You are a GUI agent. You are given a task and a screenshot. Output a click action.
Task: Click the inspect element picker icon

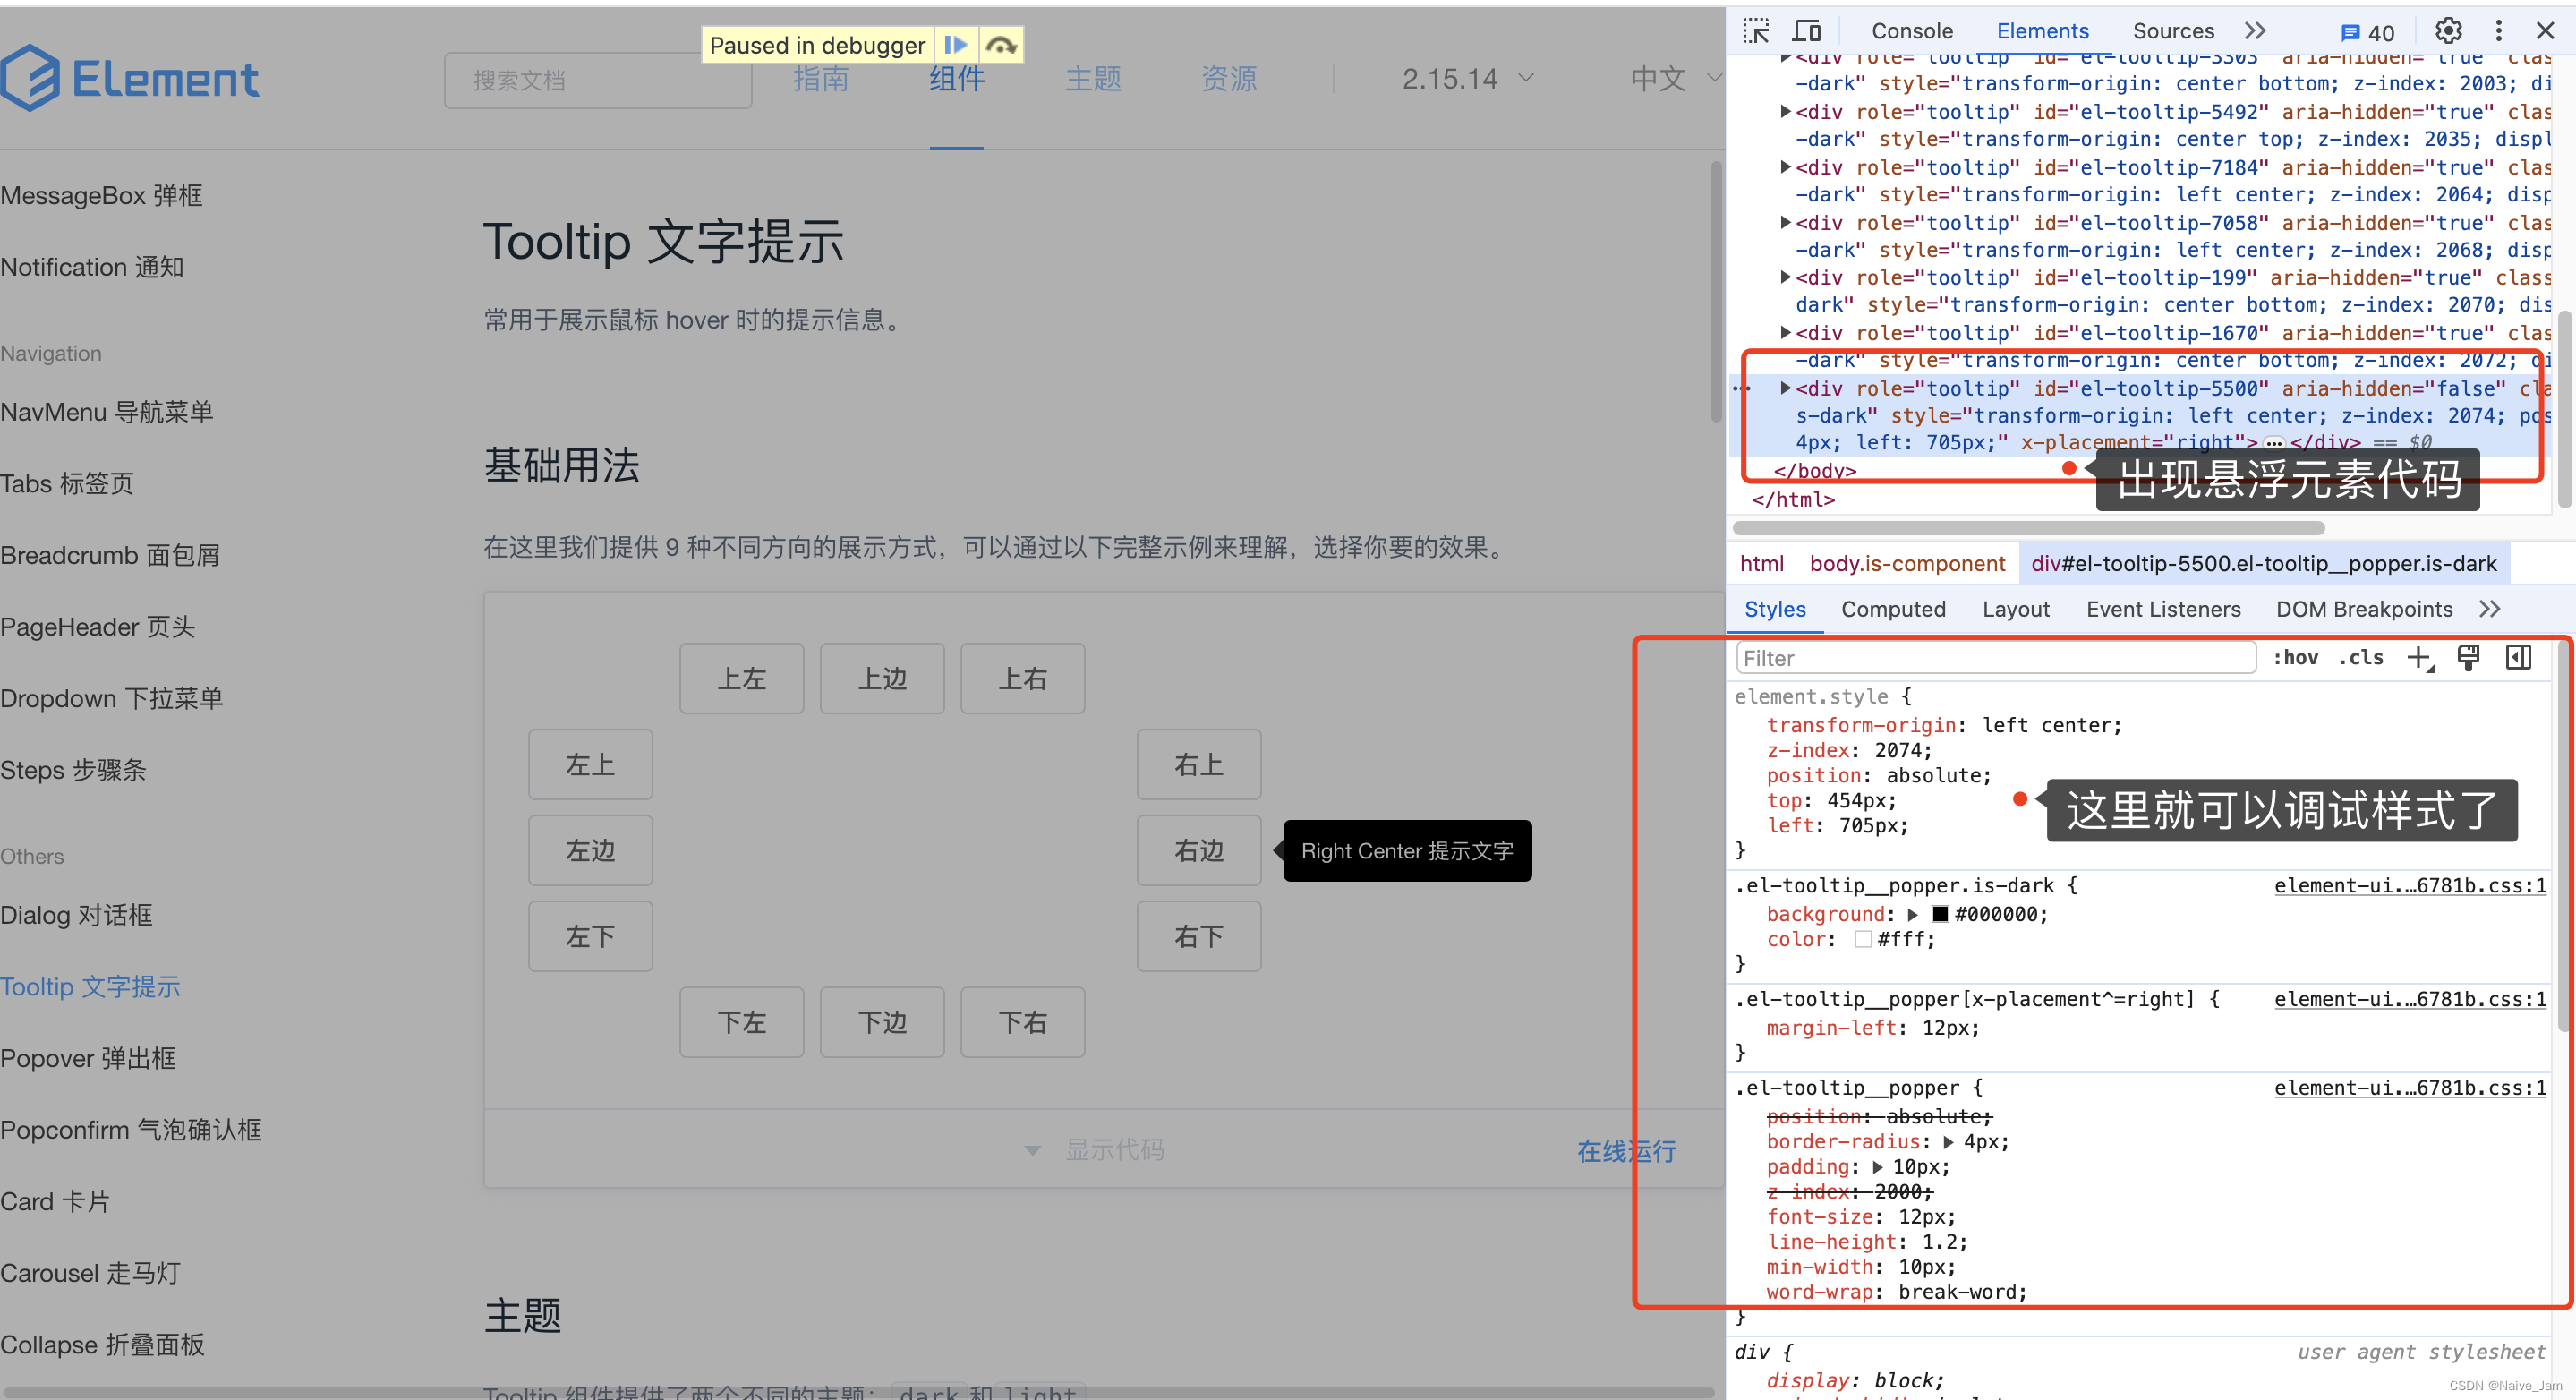(x=1756, y=31)
